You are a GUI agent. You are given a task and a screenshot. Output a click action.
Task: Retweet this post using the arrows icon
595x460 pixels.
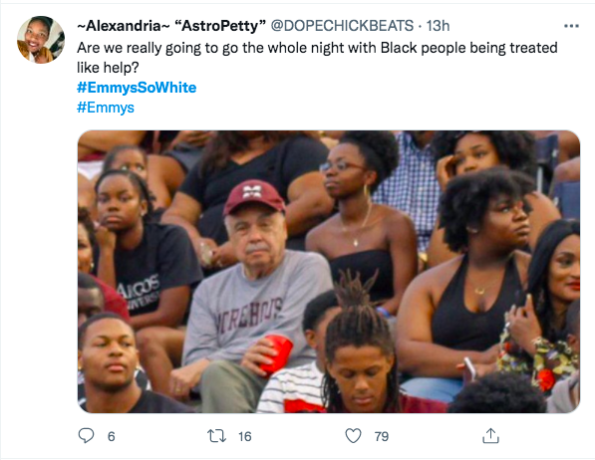point(217,436)
